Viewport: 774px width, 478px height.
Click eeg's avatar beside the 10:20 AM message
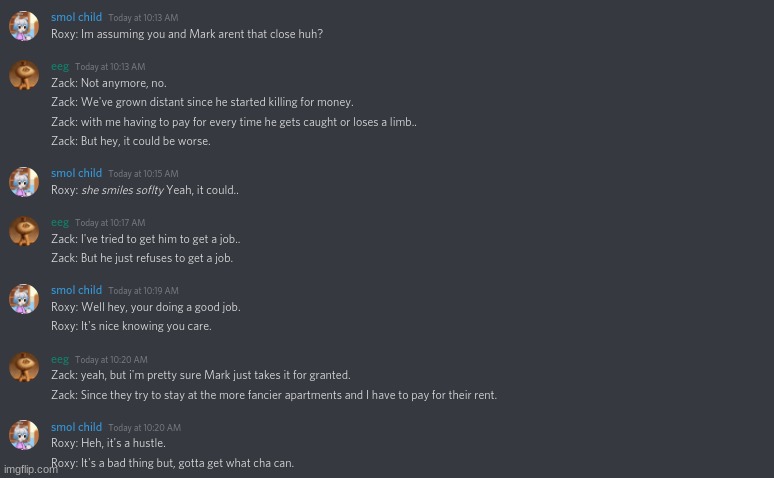click(24, 367)
